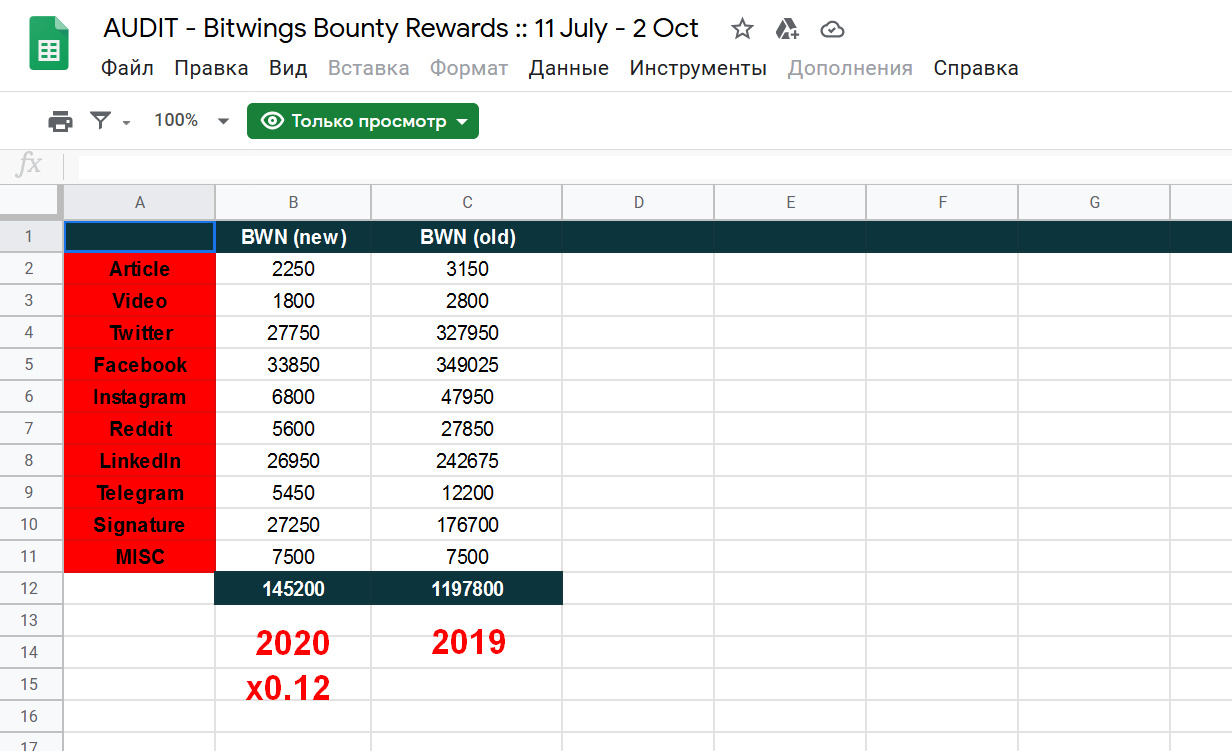Click the document title AUDIT - Bitwings Bounty Rewards

click(x=401, y=28)
